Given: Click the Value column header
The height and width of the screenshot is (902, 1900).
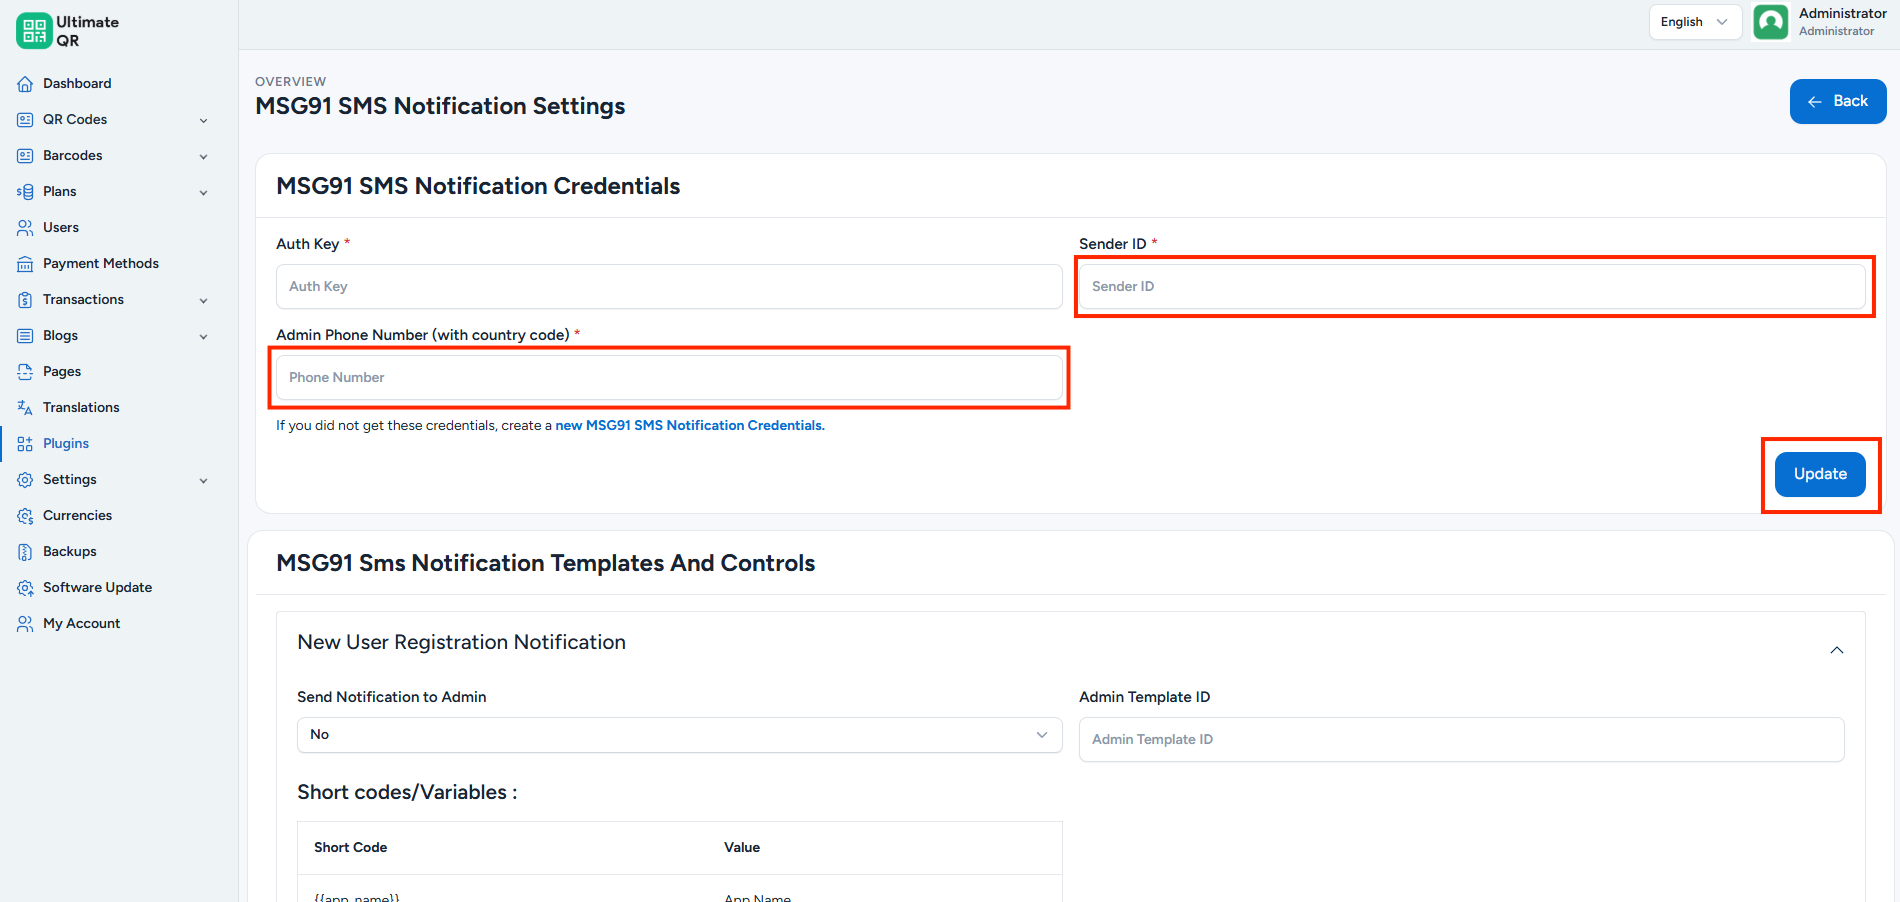Looking at the screenshot, I should pos(742,848).
